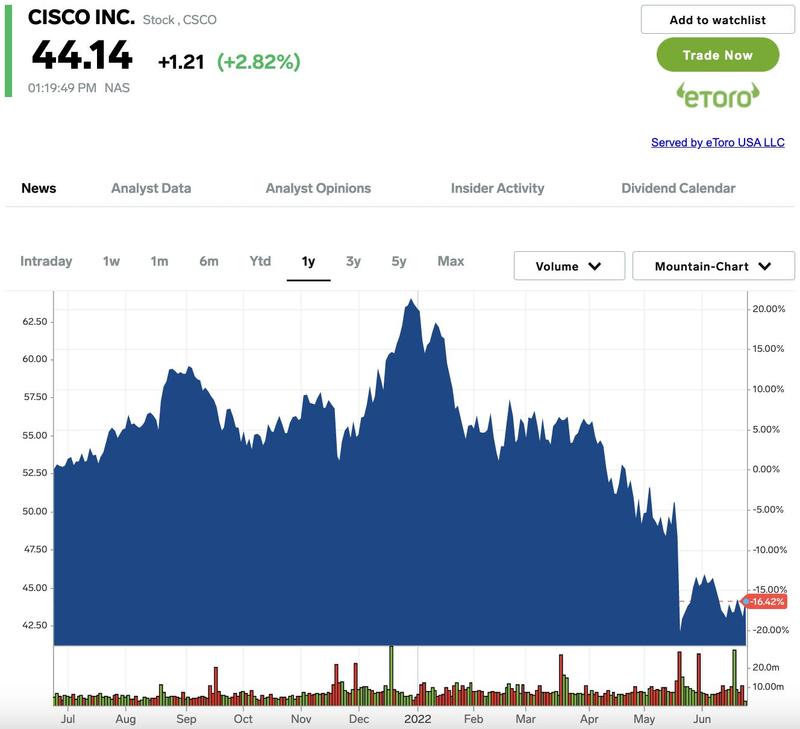The width and height of the screenshot is (800, 729).
Task: Click the Sep label on time axis
Action: 186,719
